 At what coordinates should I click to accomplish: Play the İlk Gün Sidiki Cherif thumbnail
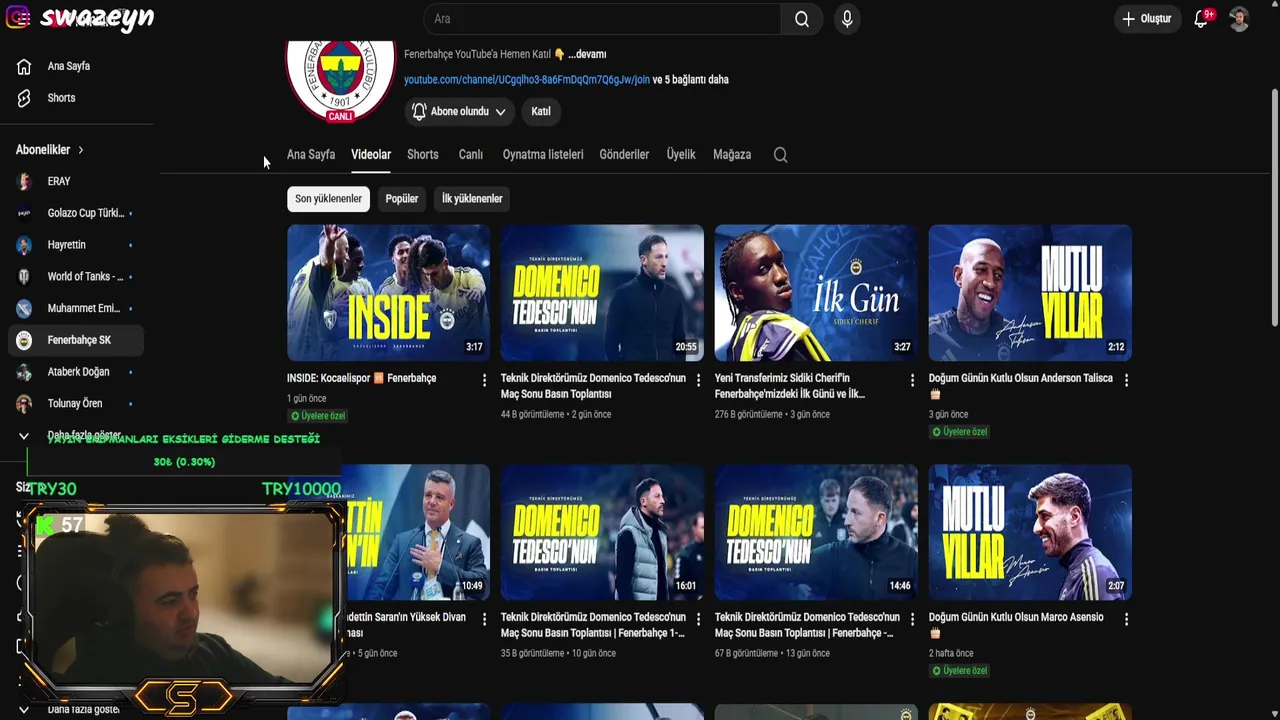tap(817, 292)
